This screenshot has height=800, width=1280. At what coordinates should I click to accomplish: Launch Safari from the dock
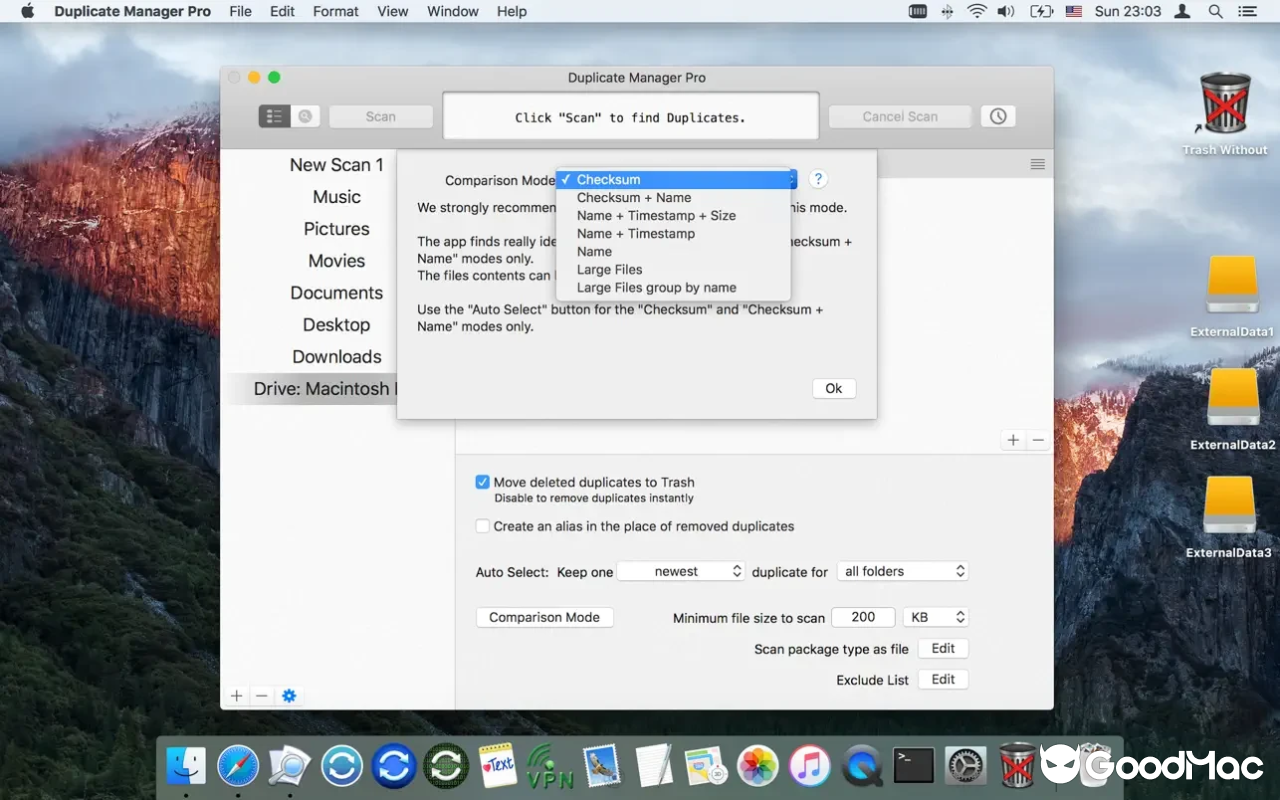[x=238, y=766]
